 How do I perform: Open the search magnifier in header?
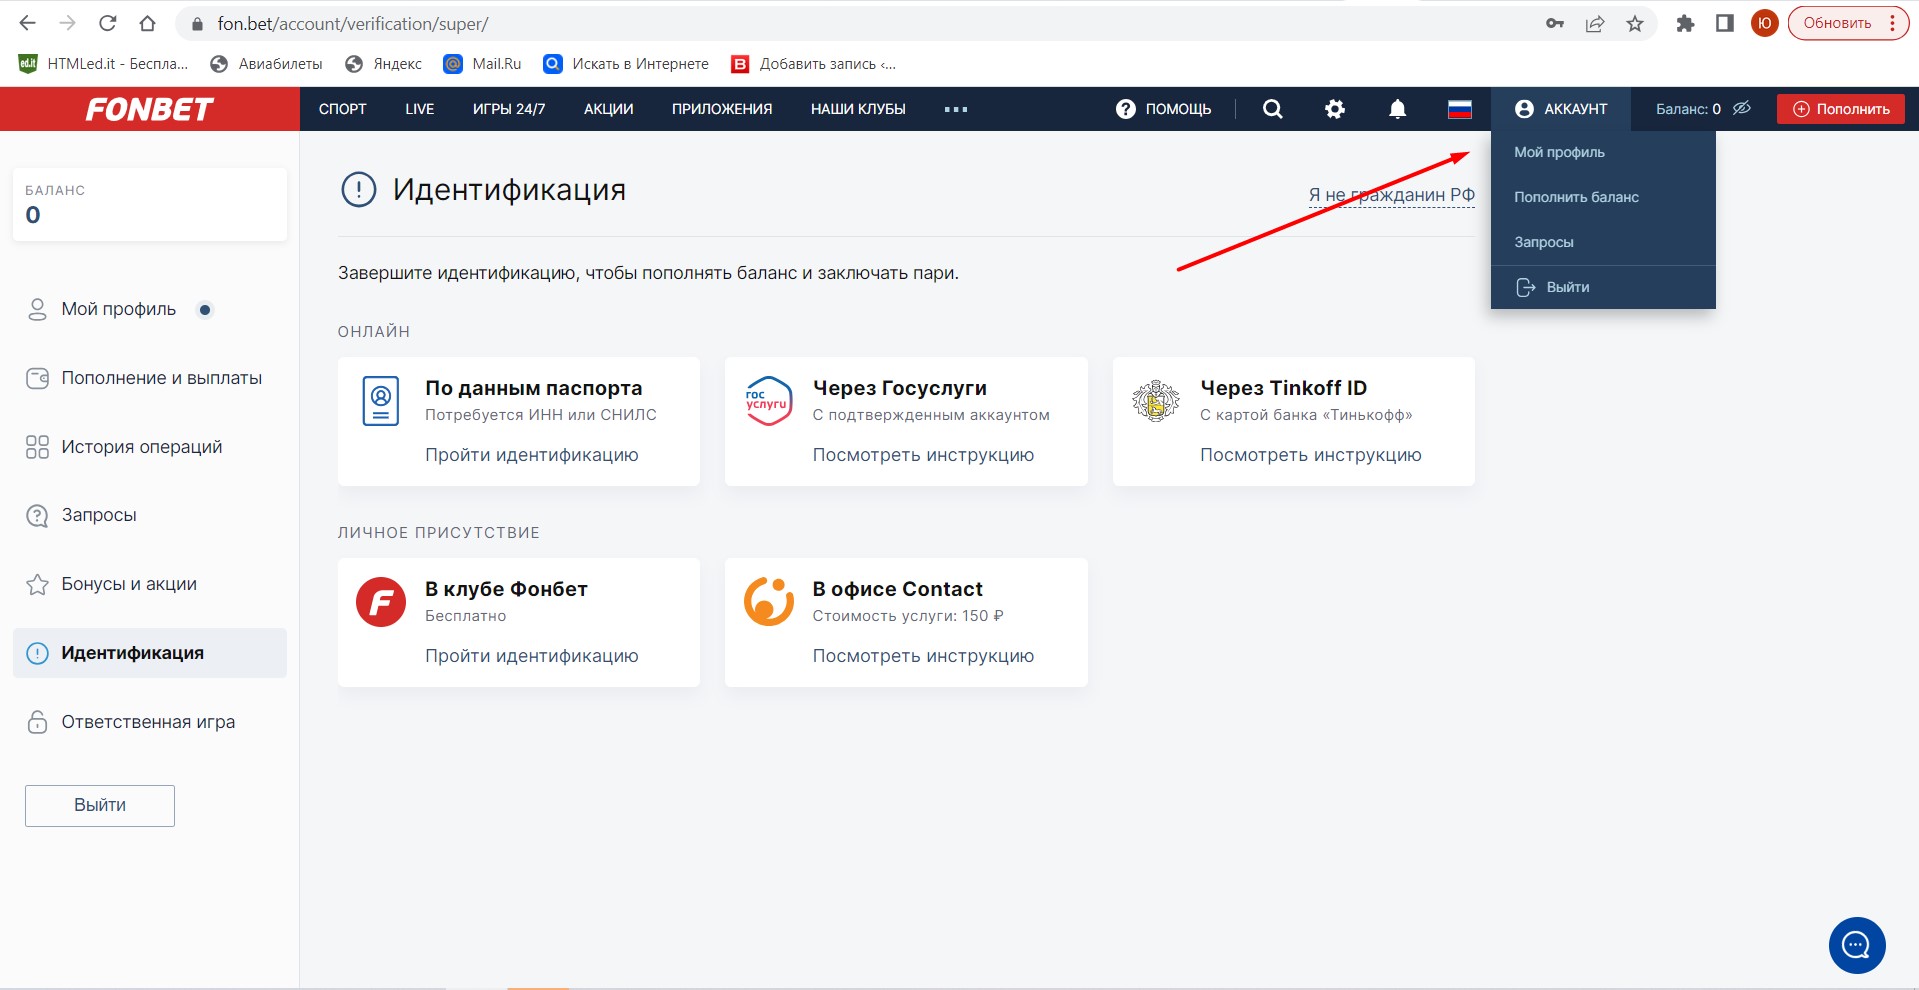(1272, 109)
